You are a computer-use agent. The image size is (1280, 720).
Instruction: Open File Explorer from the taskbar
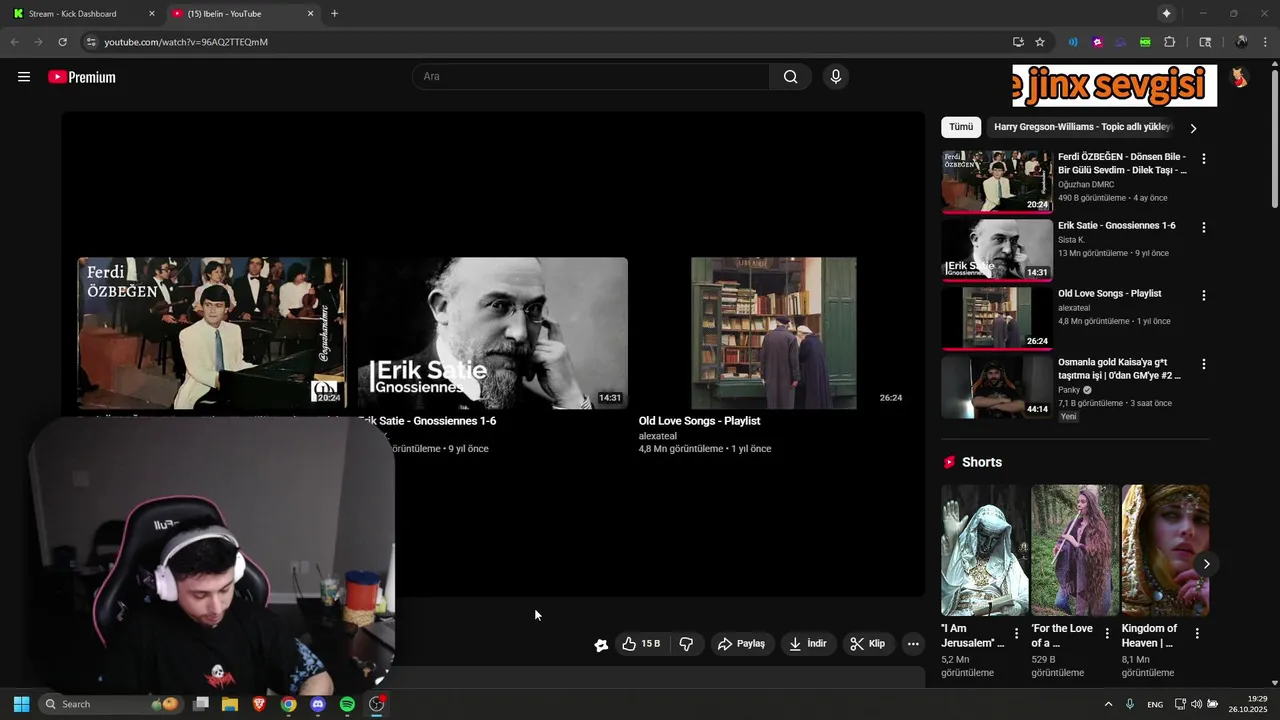tap(230, 704)
